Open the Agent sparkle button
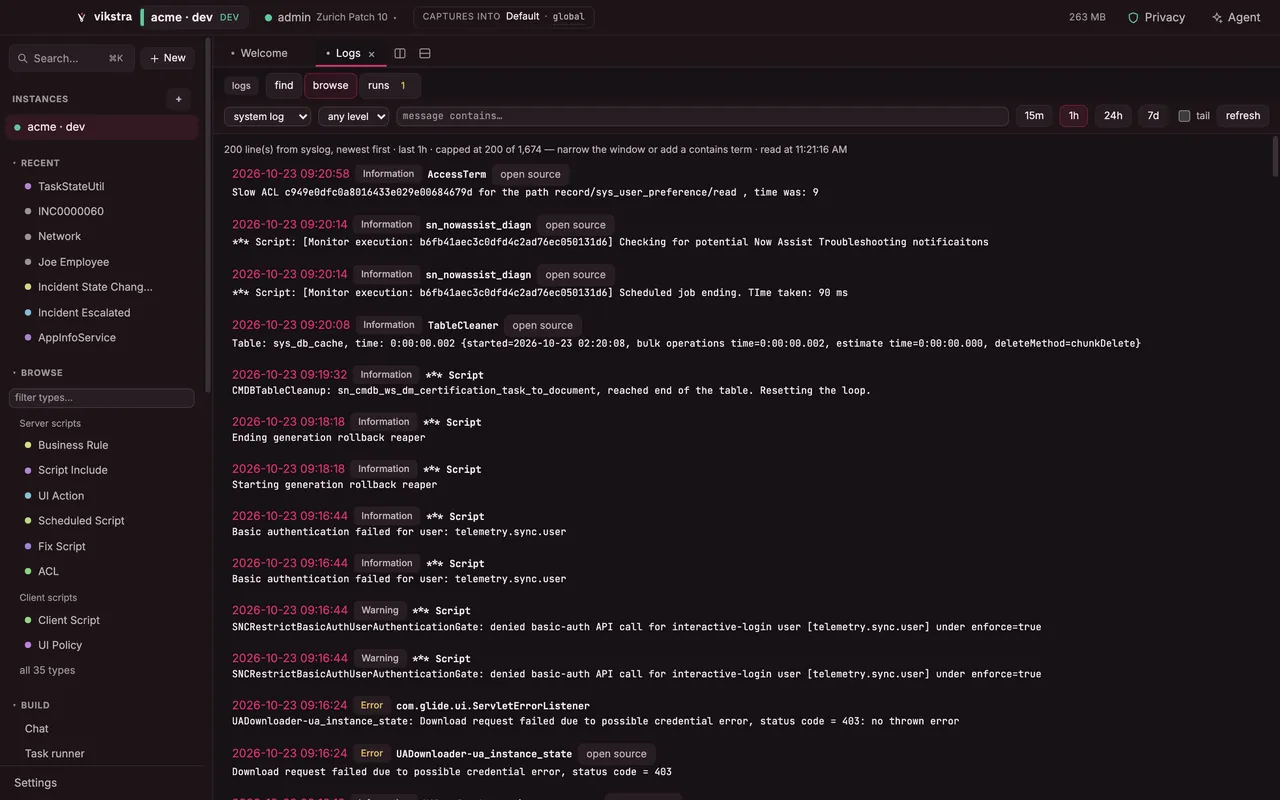The image size is (1280, 800). click(x=1236, y=17)
